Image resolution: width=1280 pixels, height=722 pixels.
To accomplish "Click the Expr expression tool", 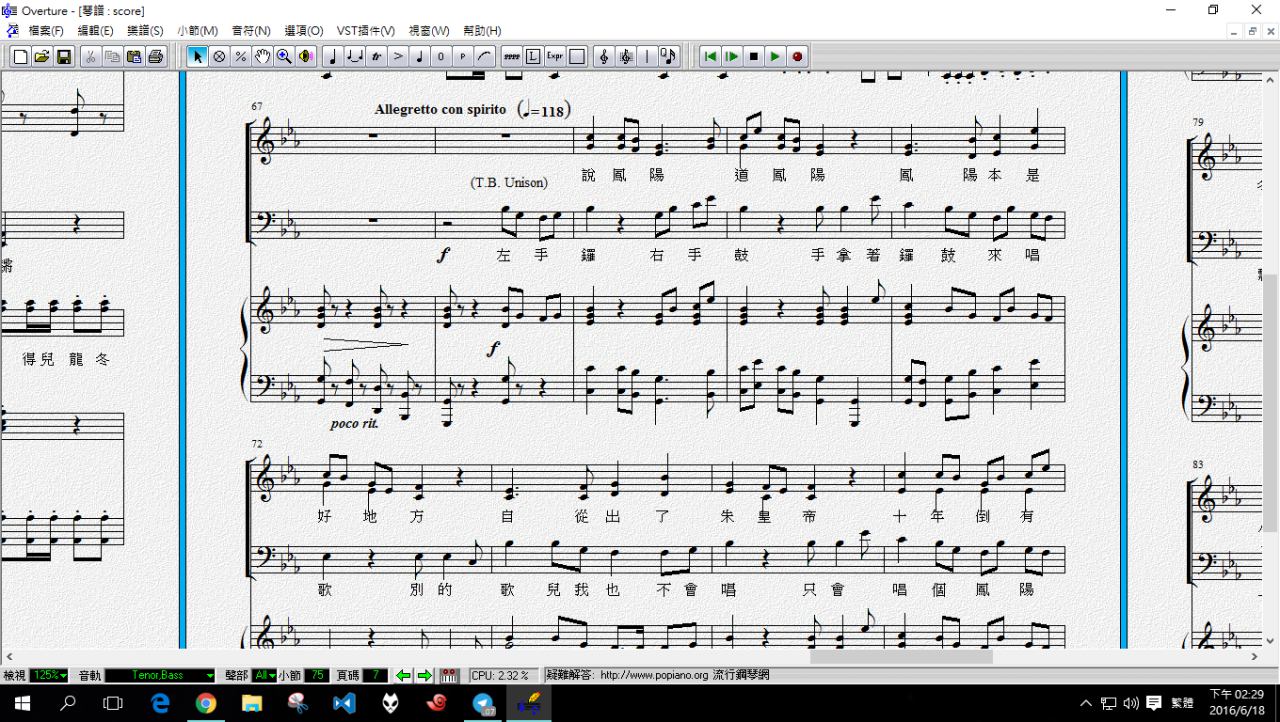I will (x=555, y=57).
